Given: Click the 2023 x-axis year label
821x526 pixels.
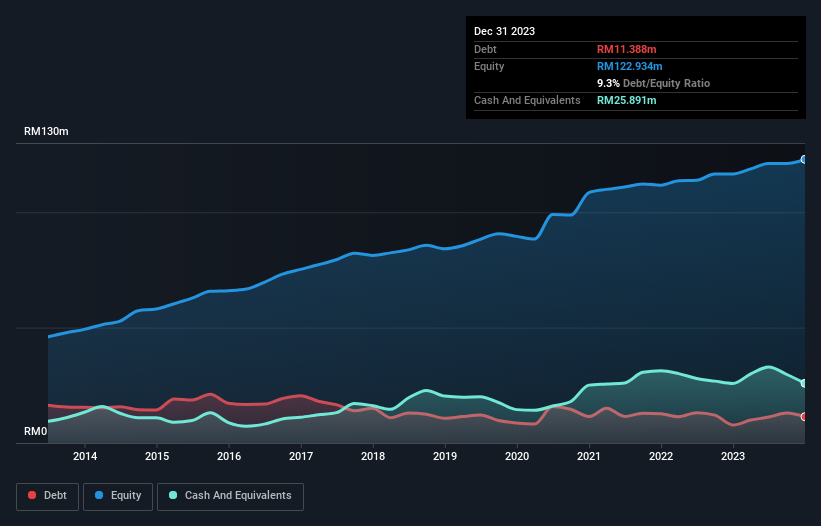Looking at the screenshot, I should click(733, 456).
